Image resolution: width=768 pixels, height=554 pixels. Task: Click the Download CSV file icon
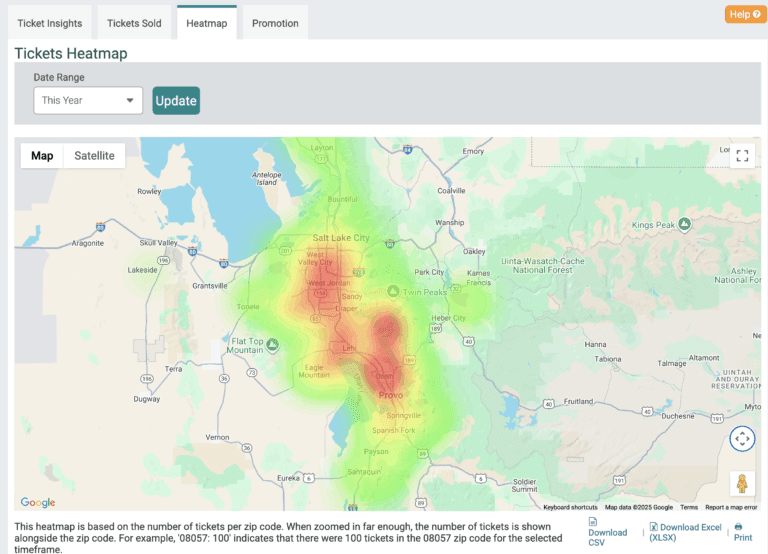click(x=592, y=522)
